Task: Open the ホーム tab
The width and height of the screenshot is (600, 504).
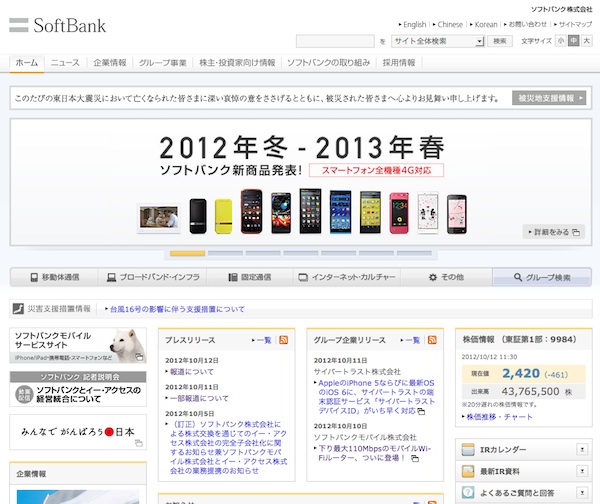Action: pyautogui.click(x=27, y=63)
